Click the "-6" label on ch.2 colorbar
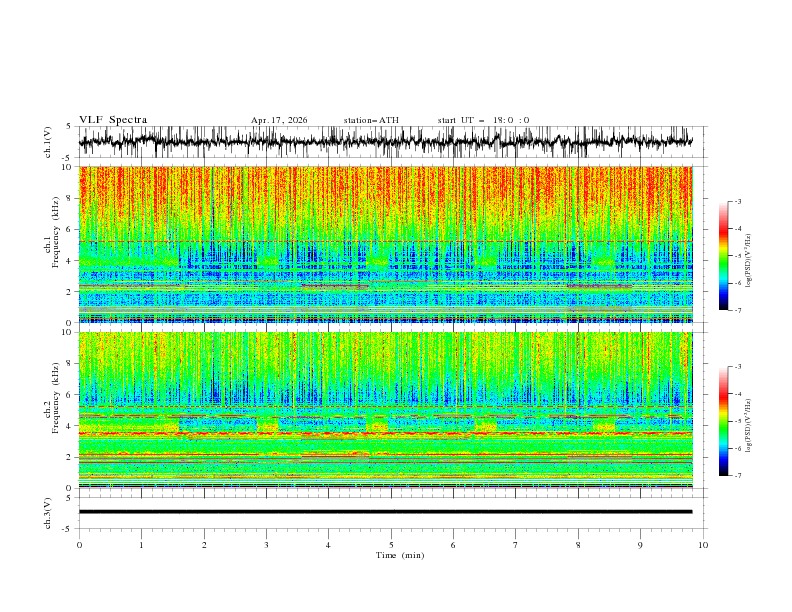Screen dimensions: 792x612 (x=737, y=448)
